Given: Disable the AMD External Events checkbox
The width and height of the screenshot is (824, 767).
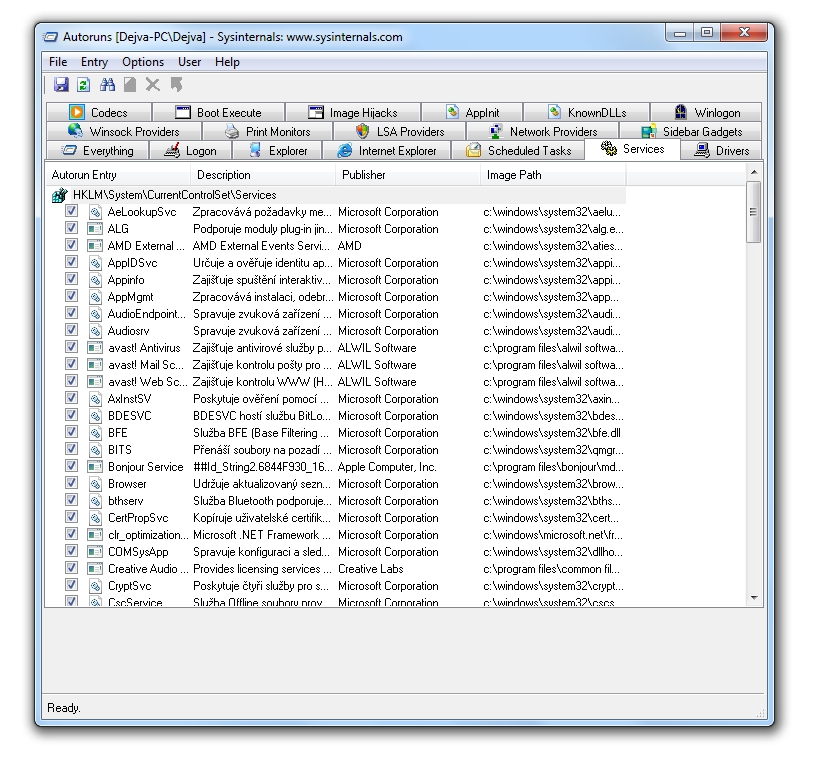Looking at the screenshot, I should [71, 245].
